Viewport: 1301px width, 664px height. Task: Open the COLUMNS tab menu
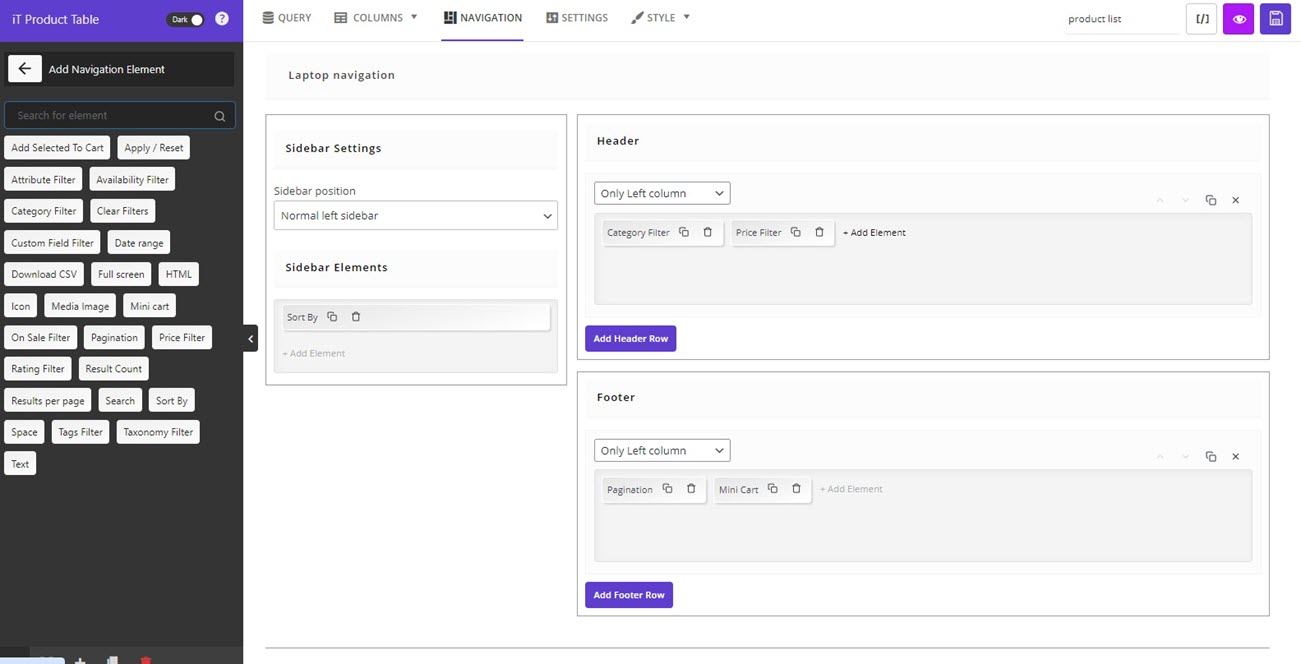click(376, 18)
